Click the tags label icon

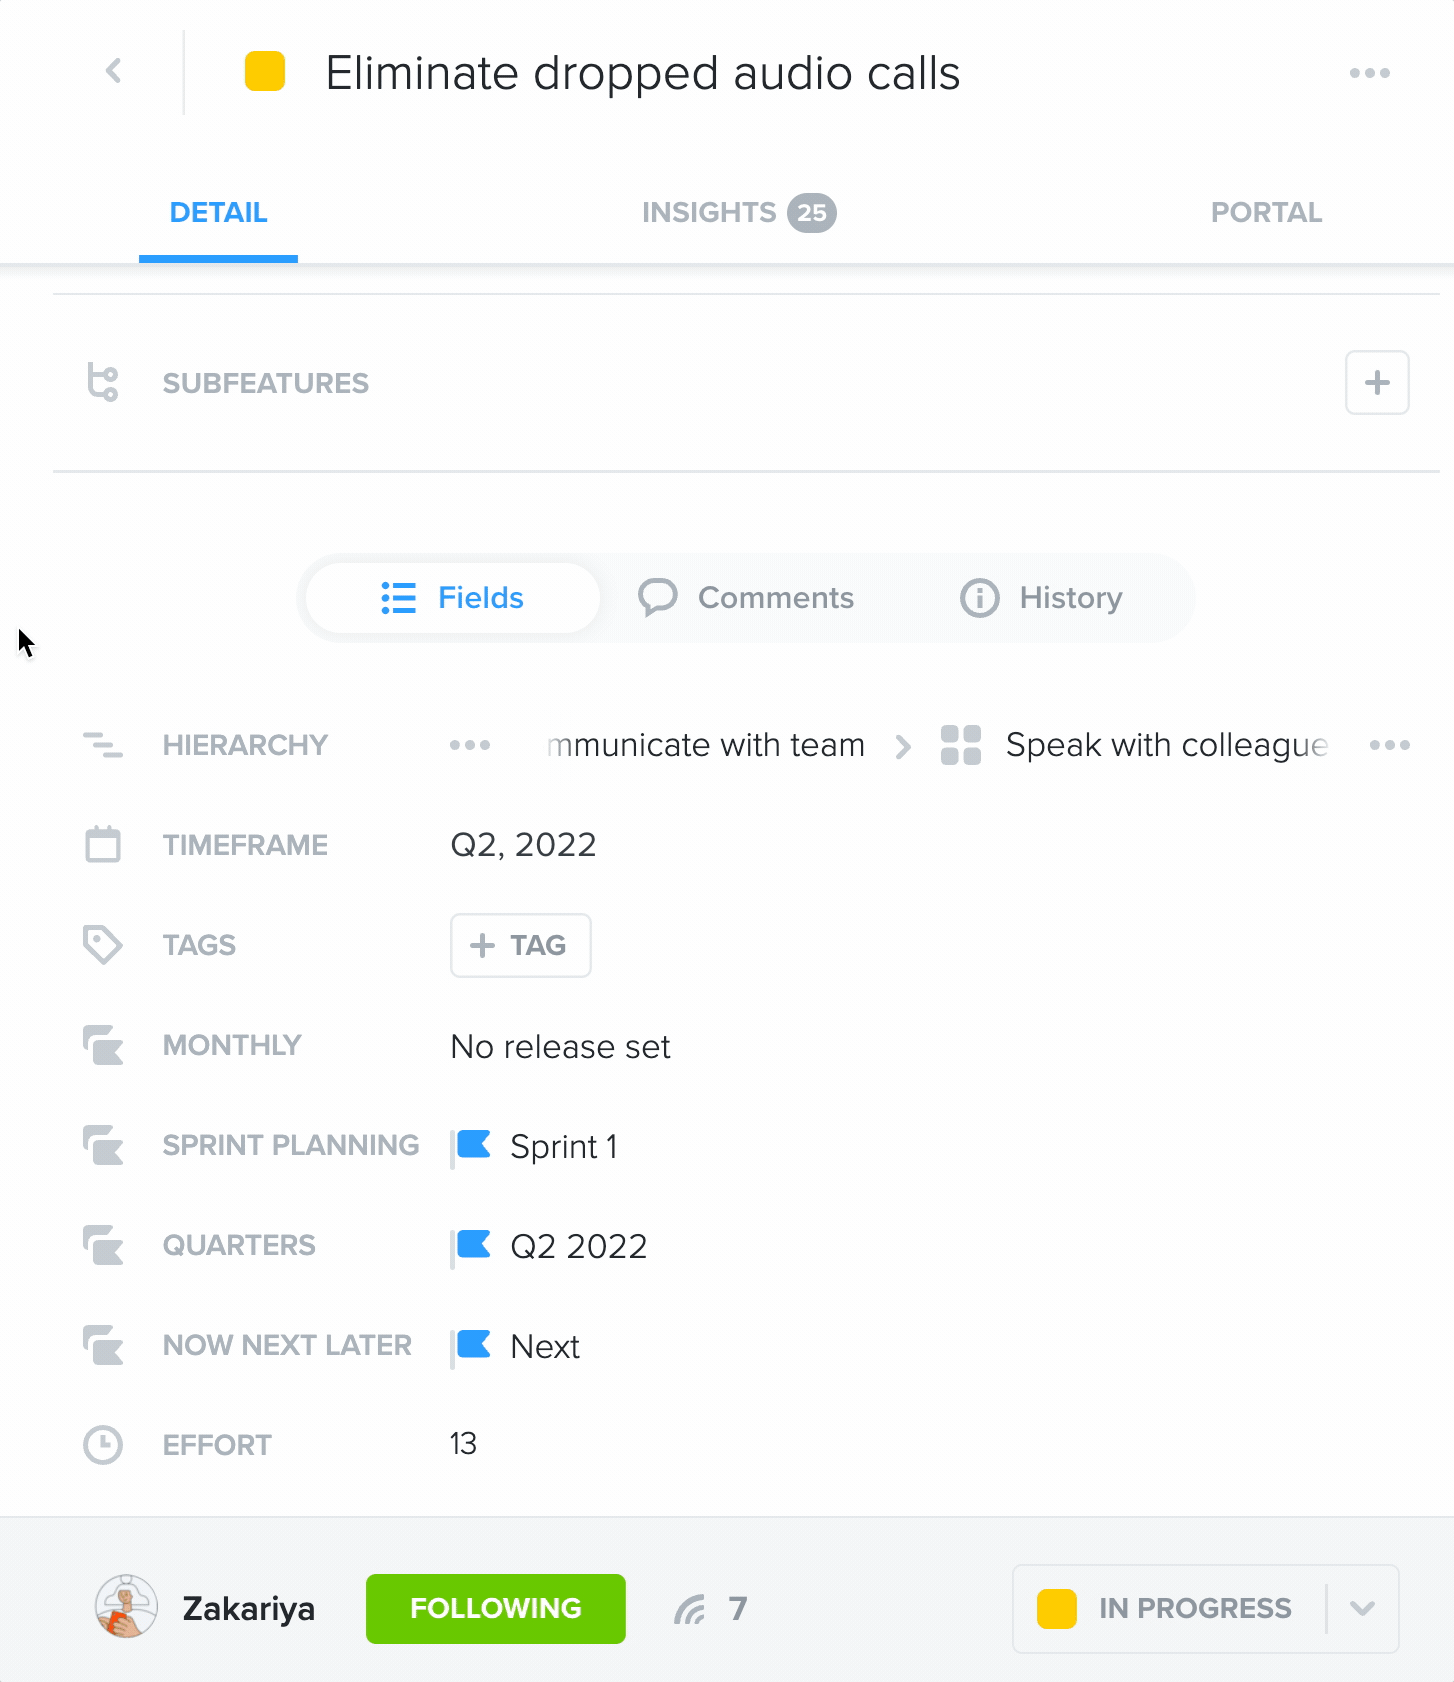pyautogui.click(x=102, y=945)
